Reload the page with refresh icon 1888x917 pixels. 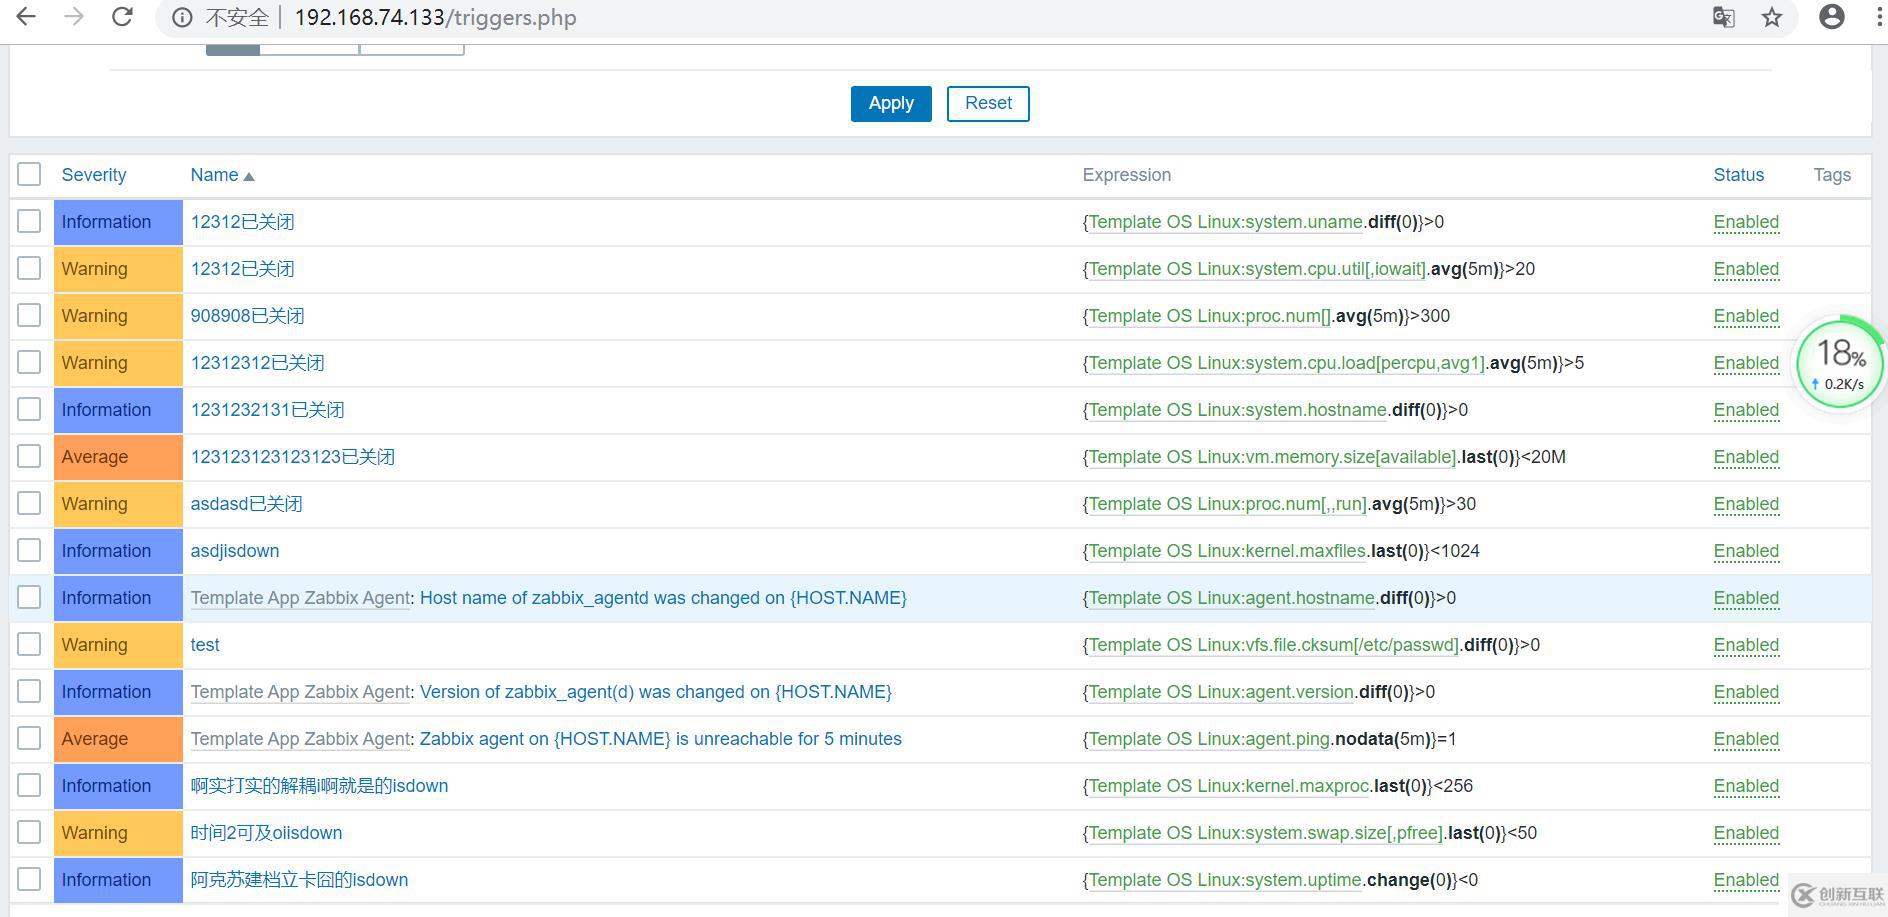[x=122, y=17]
